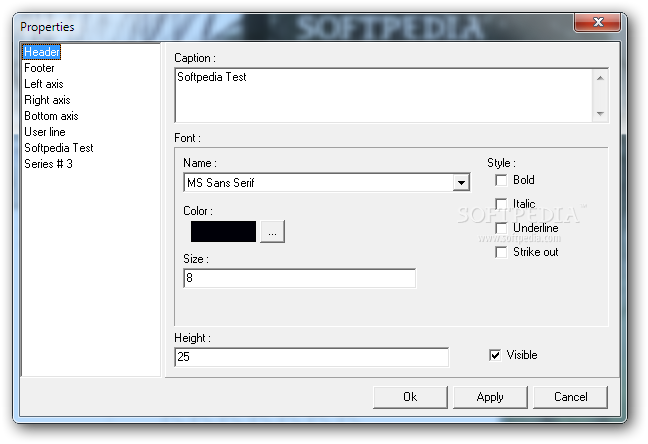The image size is (648, 444).
Task: Select Header in the properties list
Action: point(42,52)
